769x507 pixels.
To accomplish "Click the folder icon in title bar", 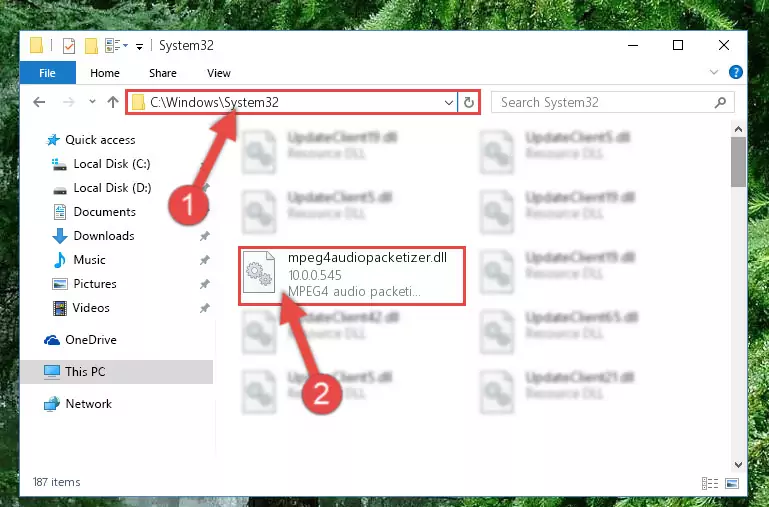I will point(36,46).
